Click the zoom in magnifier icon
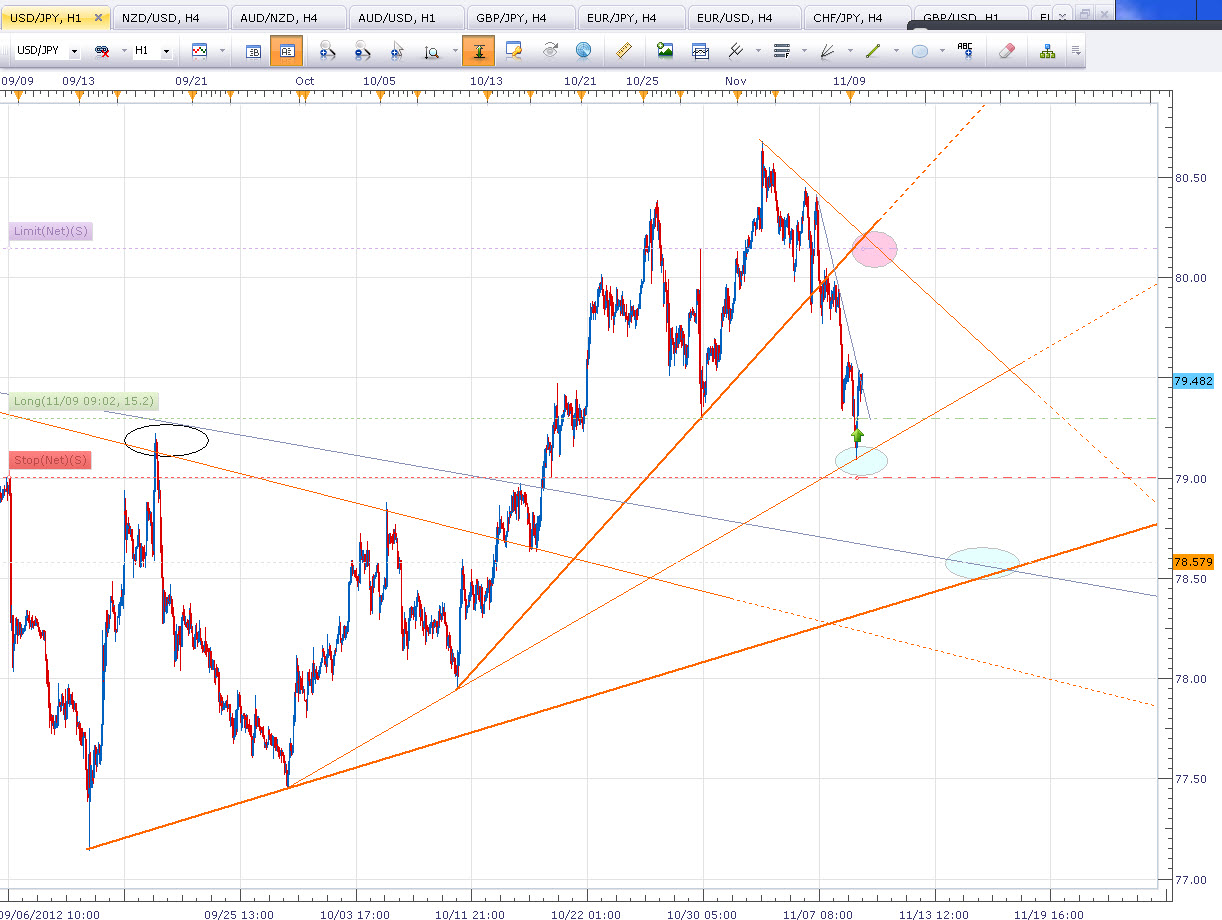1222x920 pixels. 326,51
